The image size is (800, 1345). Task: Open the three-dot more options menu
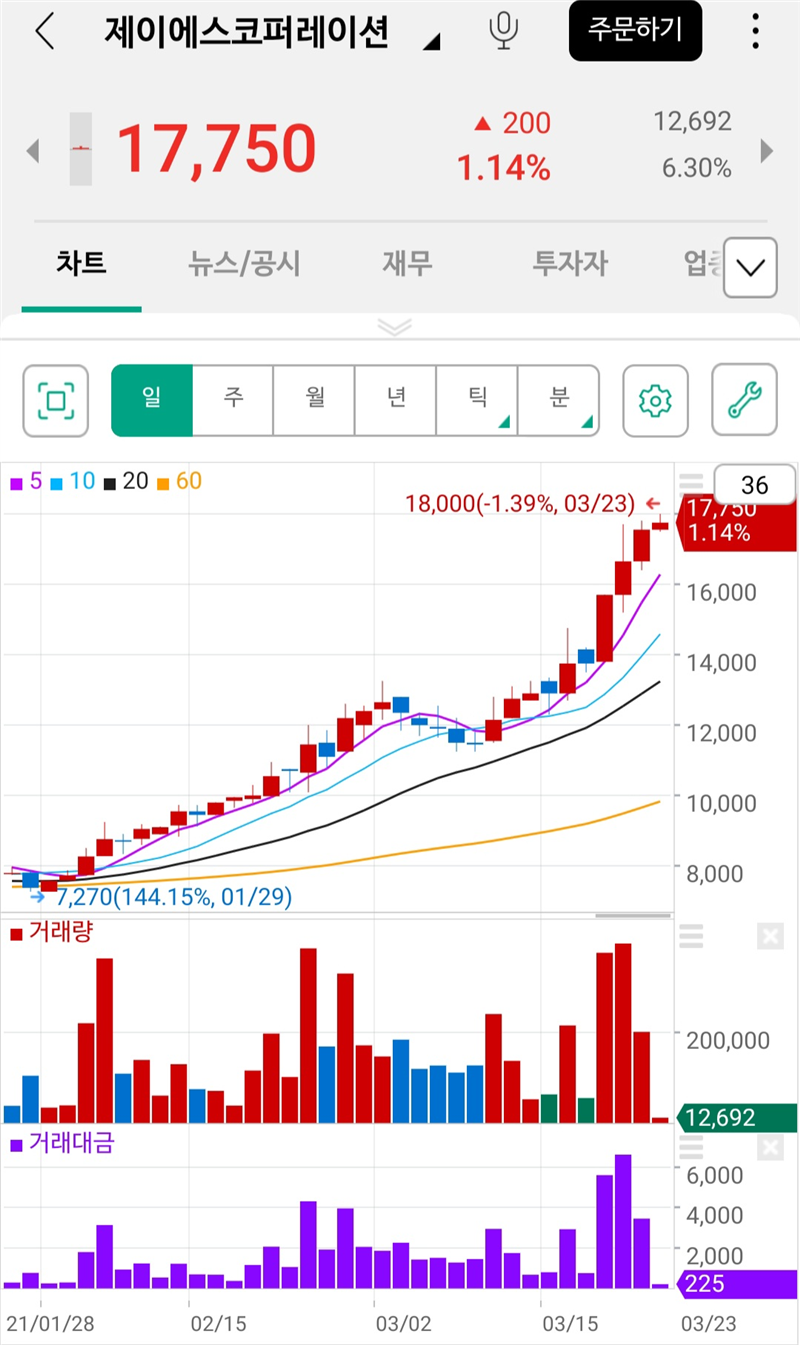tap(755, 31)
